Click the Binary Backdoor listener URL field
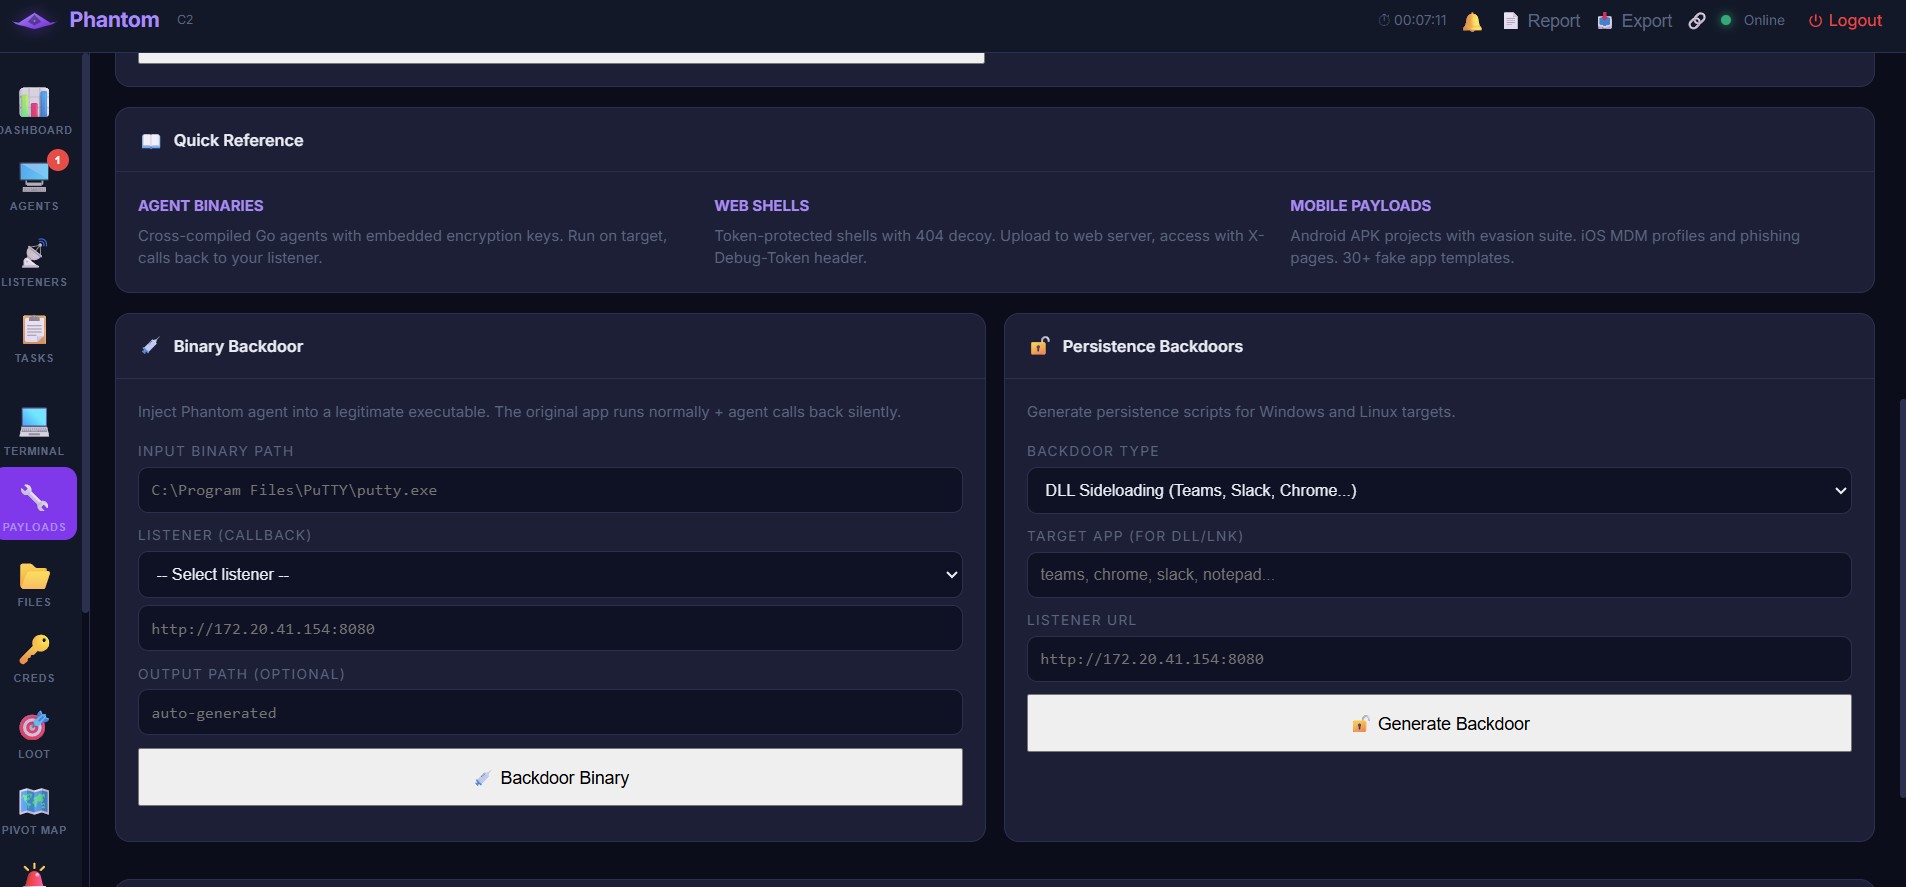Image resolution: width=1906 pixels, height=887 pixels. pos(550,629)
